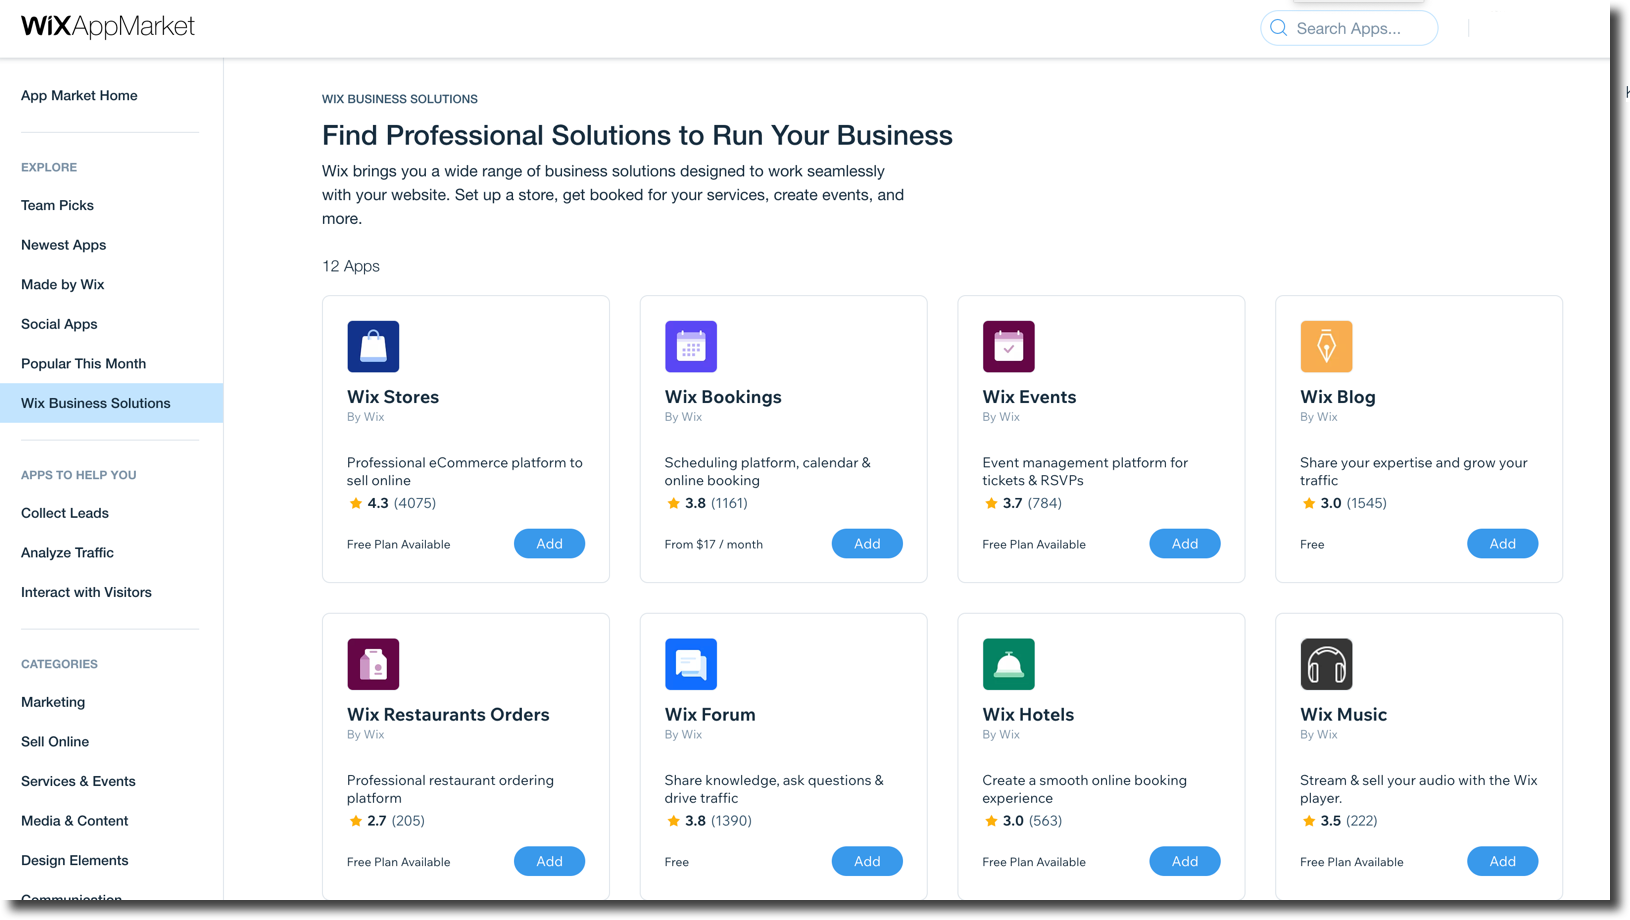Open the Wix Blog title link
This screenshot has height=920, width=1630.
pos(1338,397)
